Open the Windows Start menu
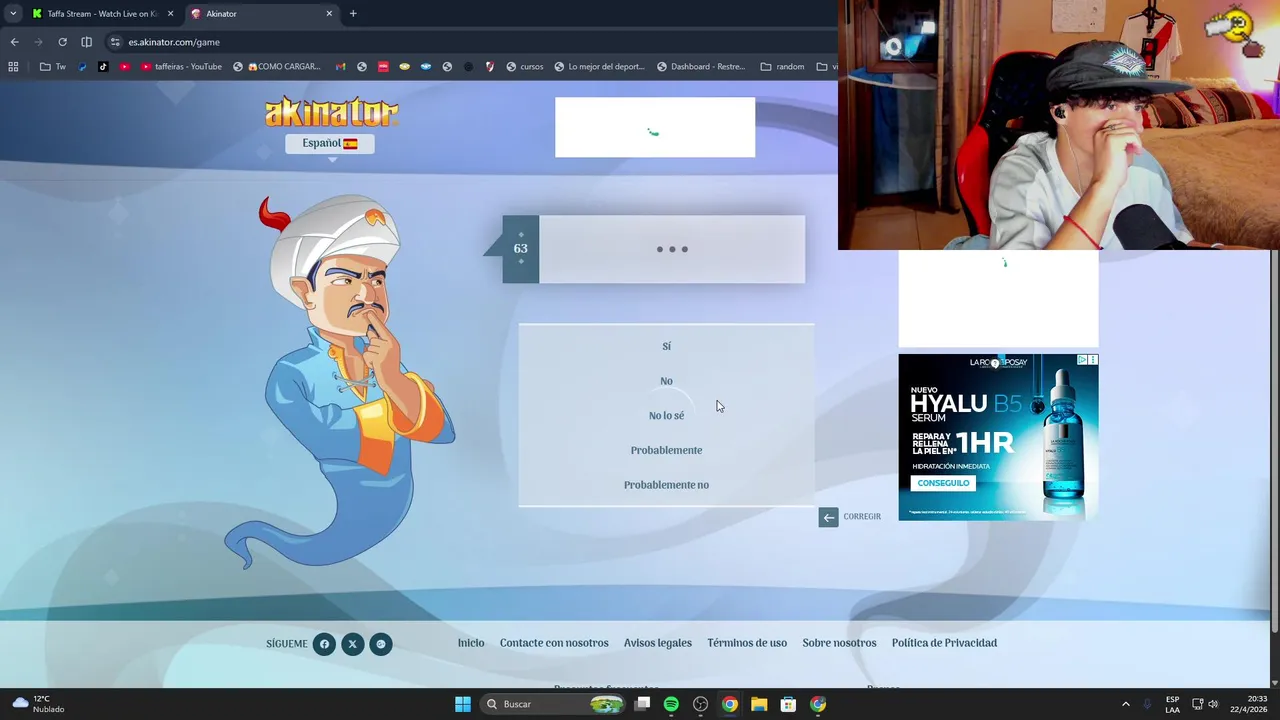1280x720 pixels. pyautogui.click(x=462, y=704)
